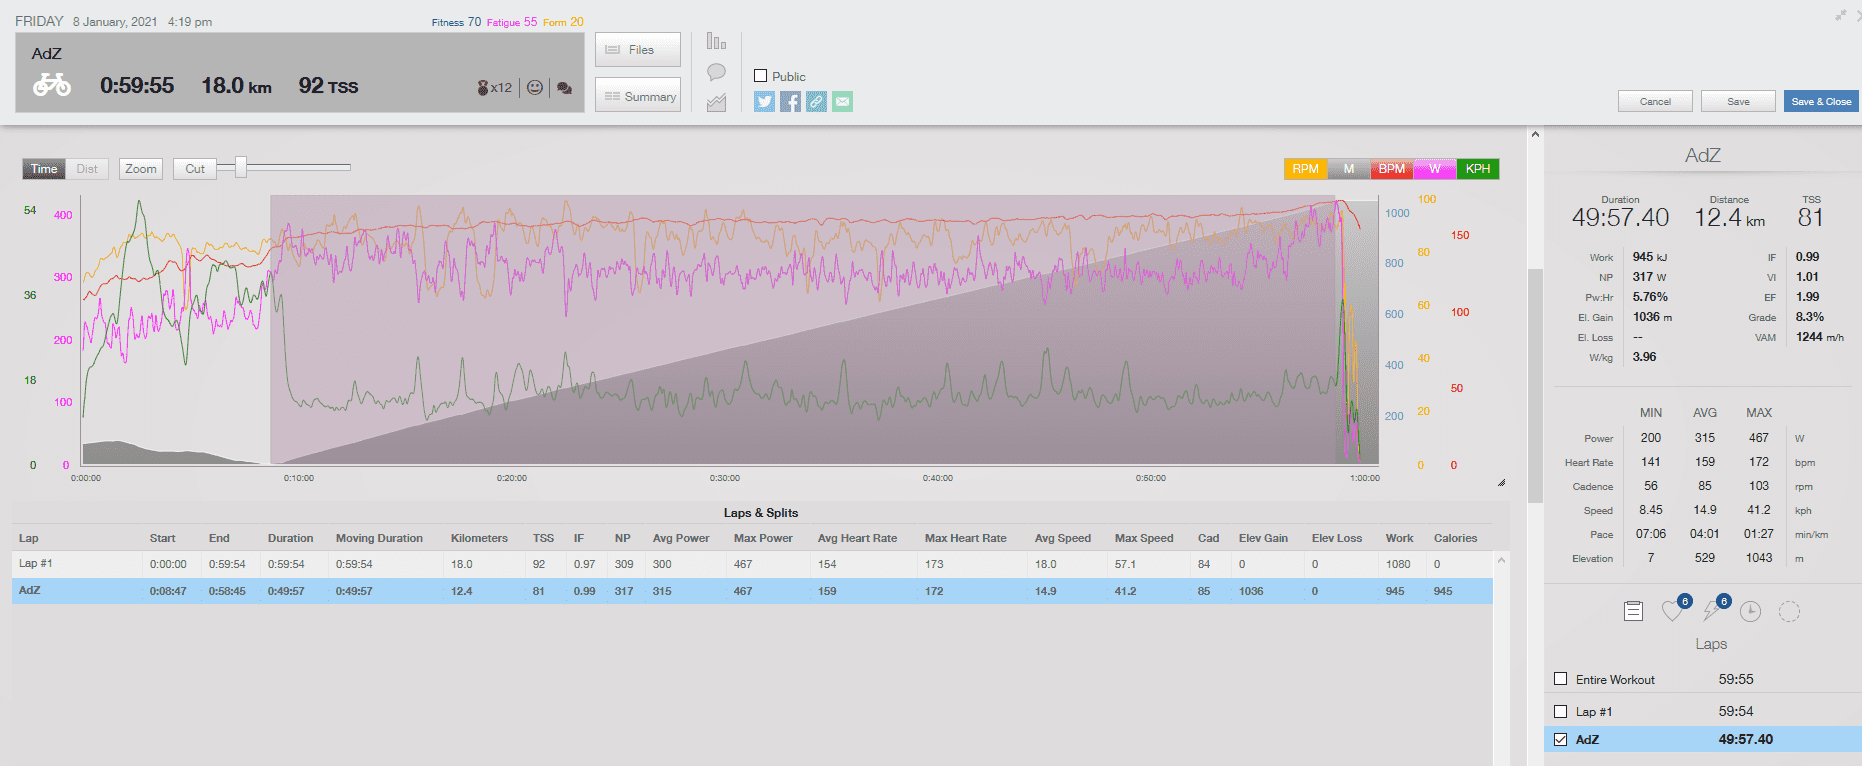The width and height of the screenshot is (1862, 766).
Task: Toggle the RPM cadence series
Action: (x=1305, y=169)
